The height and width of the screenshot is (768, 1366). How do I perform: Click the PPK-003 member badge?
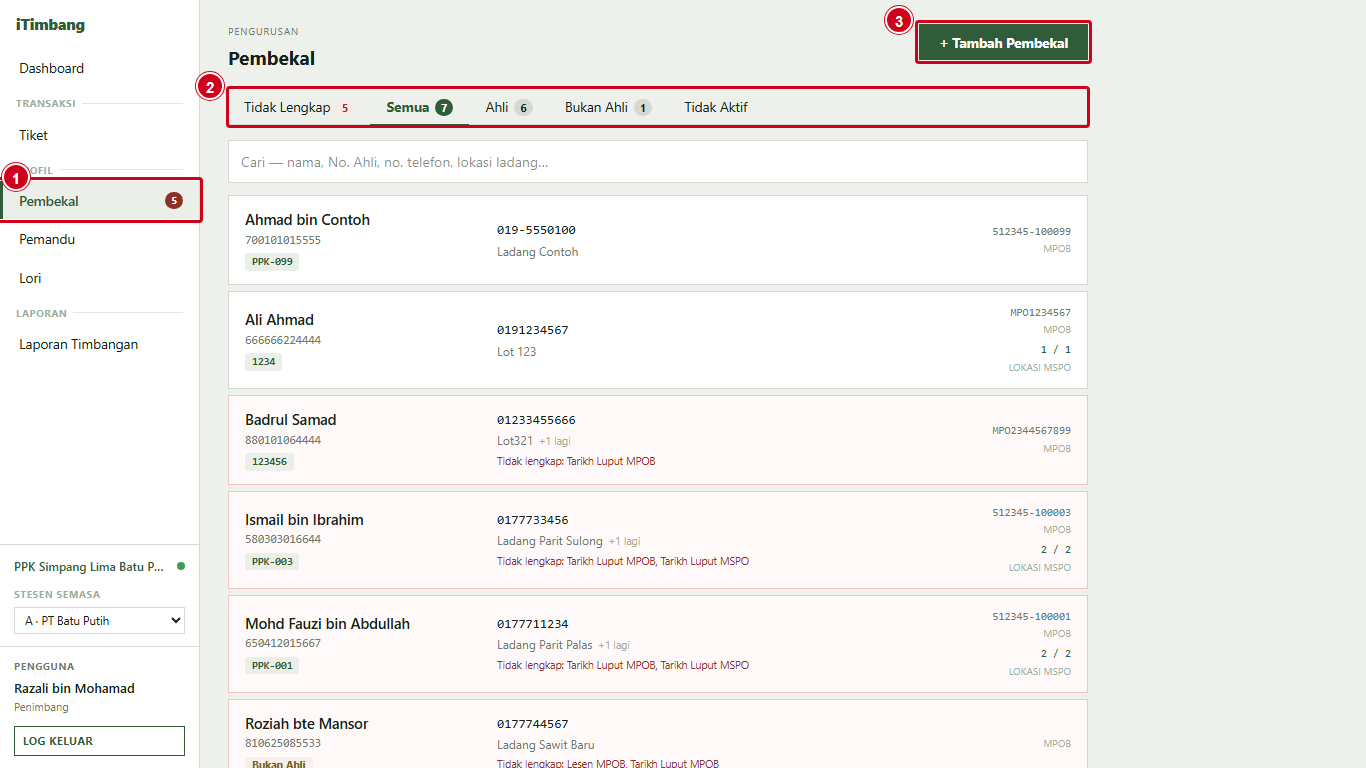[x=272, y=562]
